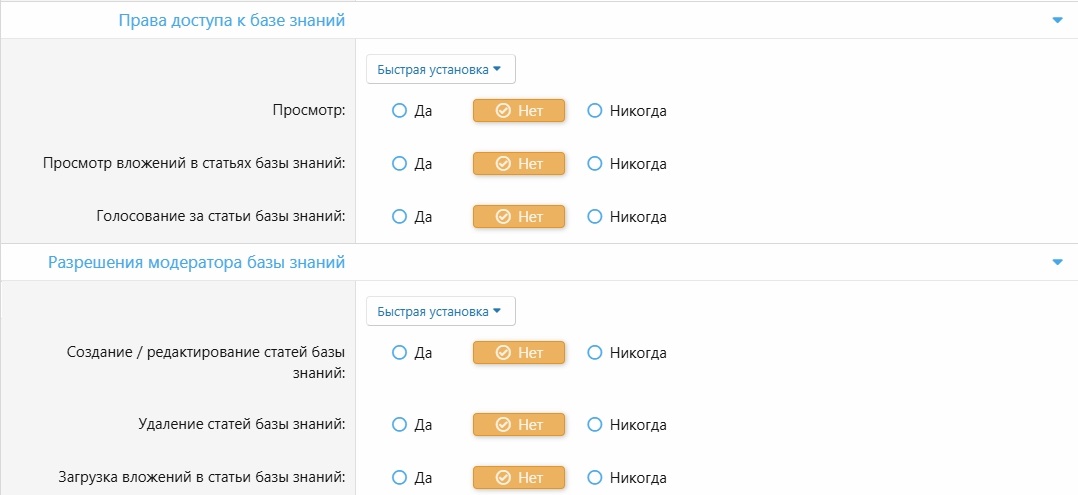Image resolution: width=1078 pixels, height=495 pixels.
Task: Select Да for Загрузка вложений в статьи
Action: click(x=400, y=478)
